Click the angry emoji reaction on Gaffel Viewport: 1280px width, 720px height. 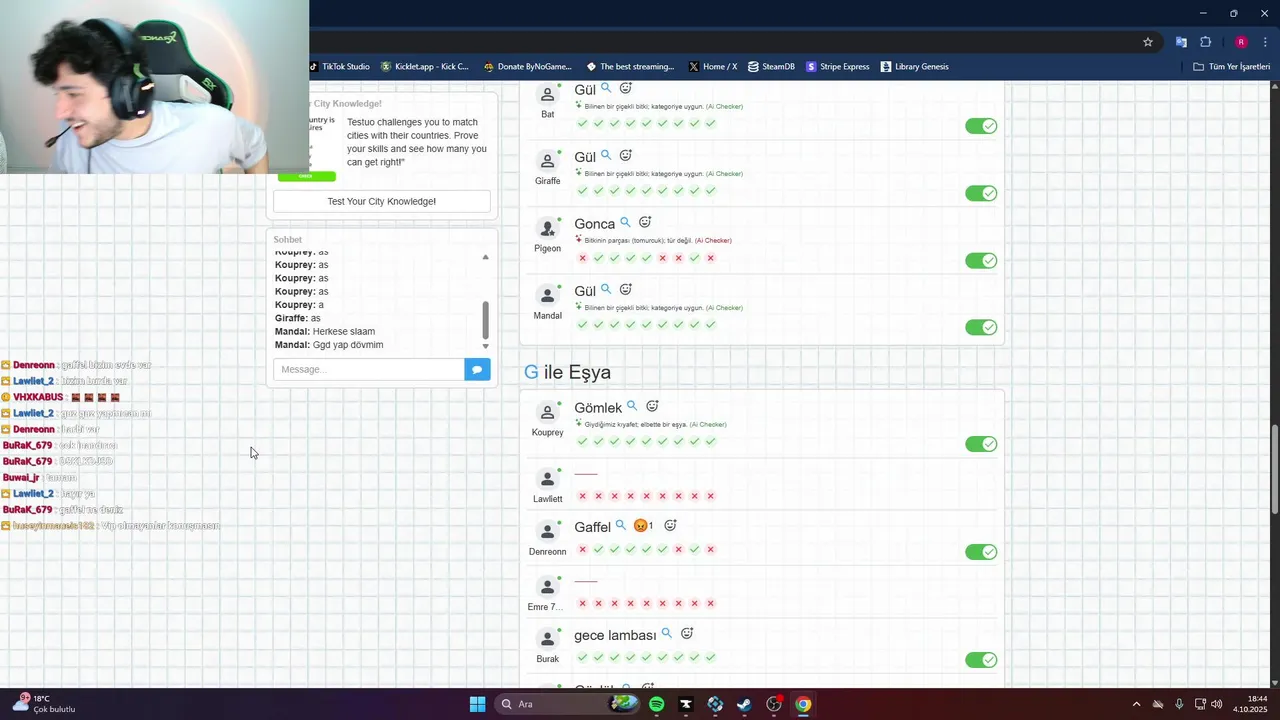[x=643, y=526]
